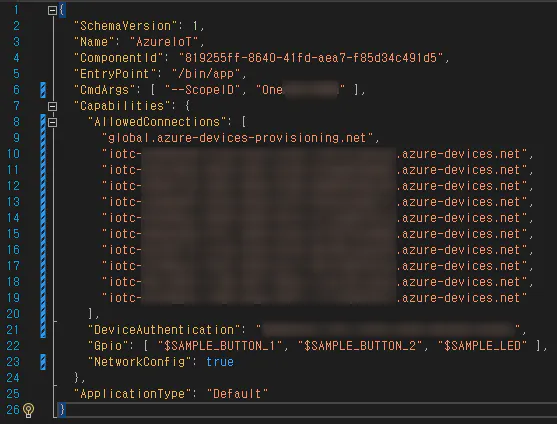Click the "NetworkConfig" key
This screenshot has width=557, height=424.
pos(140,362)
